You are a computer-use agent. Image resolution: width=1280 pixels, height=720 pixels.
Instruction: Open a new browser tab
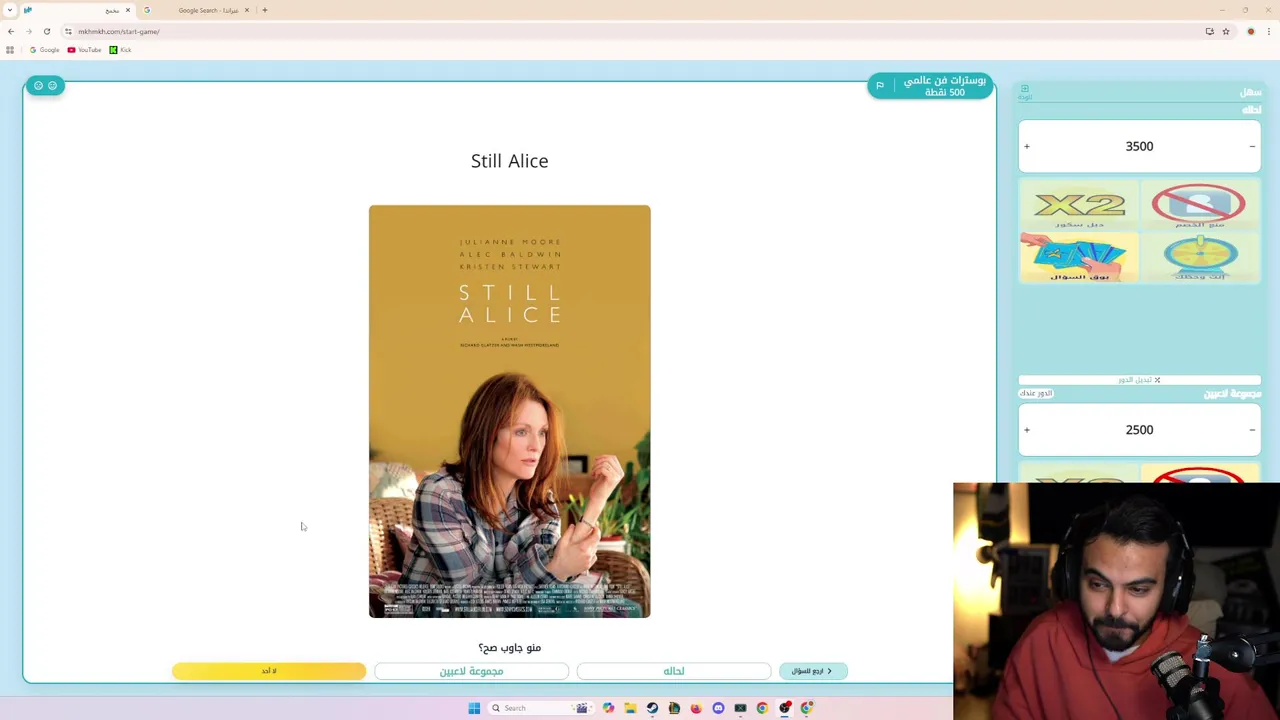point(264,10)
